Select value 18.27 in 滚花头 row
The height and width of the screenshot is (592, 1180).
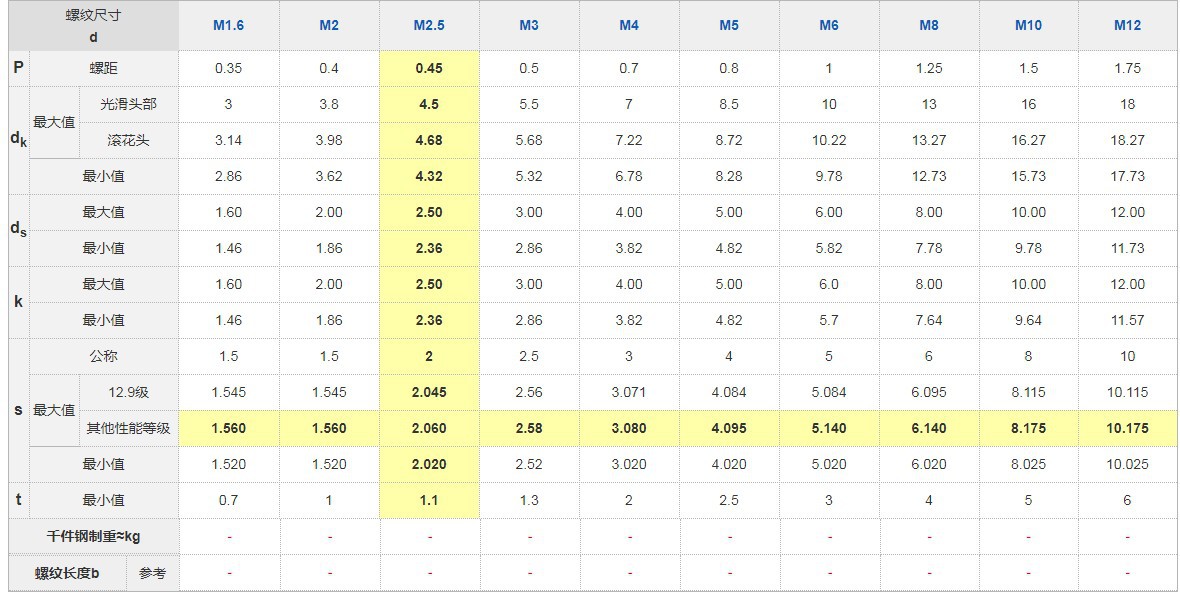tap(1127, 140)
